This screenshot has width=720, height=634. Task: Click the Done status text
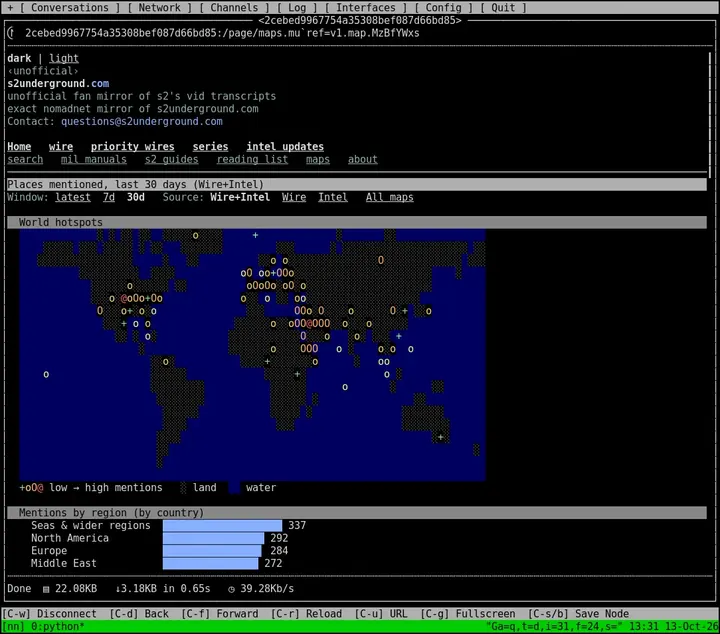click(x=19, y=589)
